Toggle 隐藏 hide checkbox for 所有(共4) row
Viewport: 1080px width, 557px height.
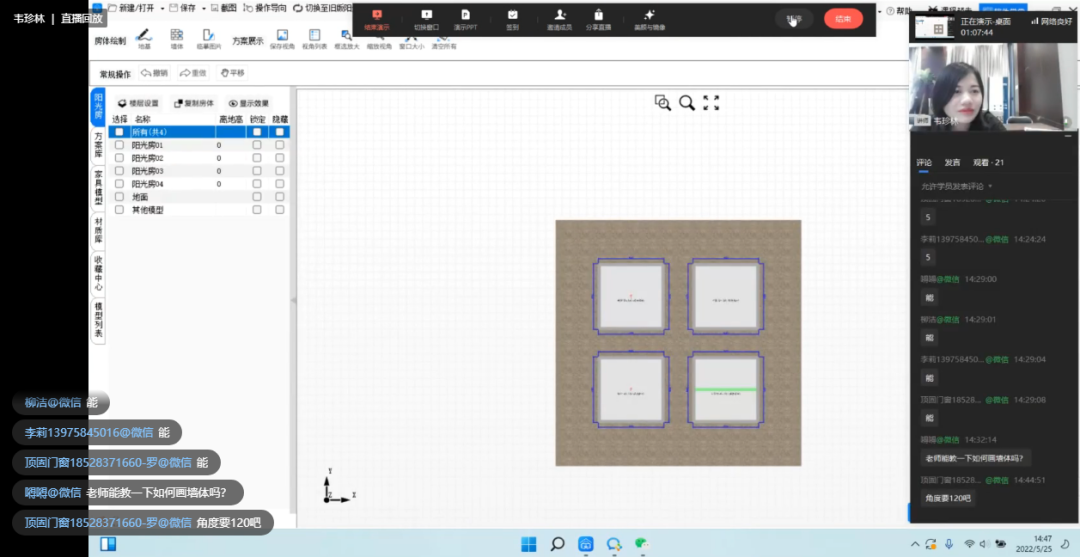[280, 132]
